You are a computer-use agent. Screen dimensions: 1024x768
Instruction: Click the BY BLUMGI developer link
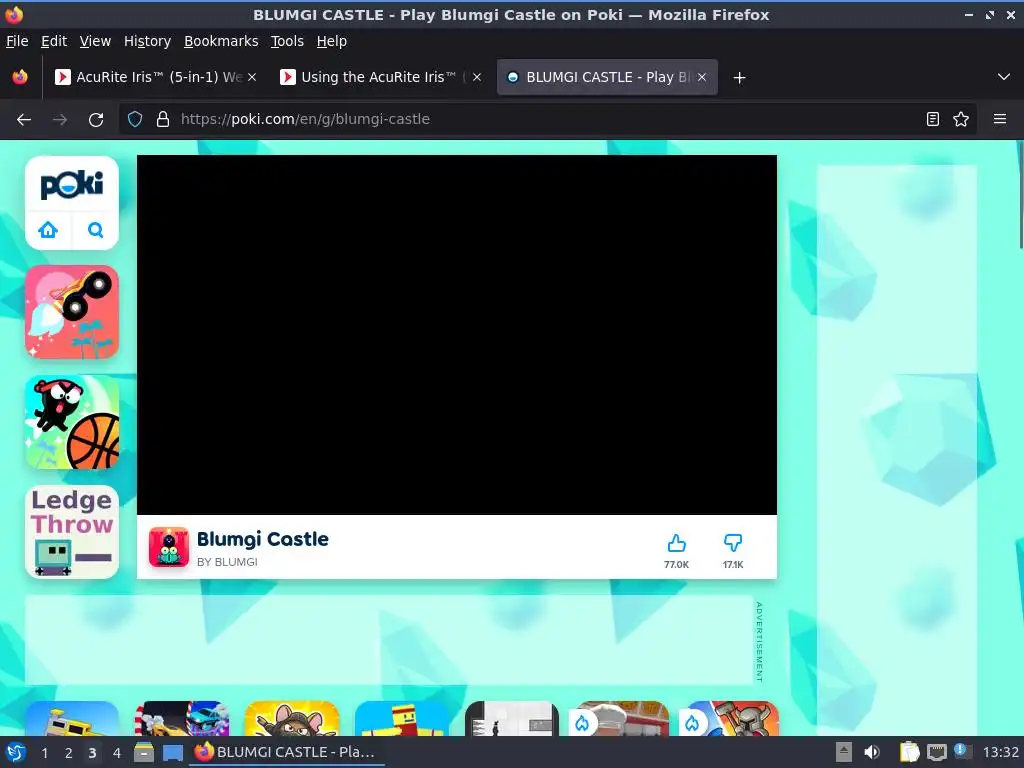coord(227,562)
